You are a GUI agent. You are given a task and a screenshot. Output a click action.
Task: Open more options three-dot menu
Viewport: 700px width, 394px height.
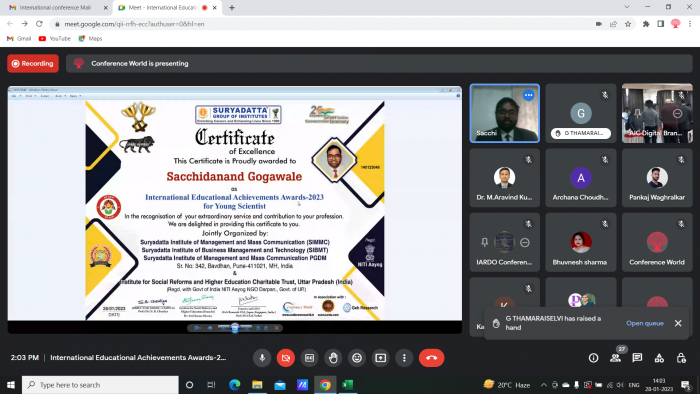tap(404, 358)
